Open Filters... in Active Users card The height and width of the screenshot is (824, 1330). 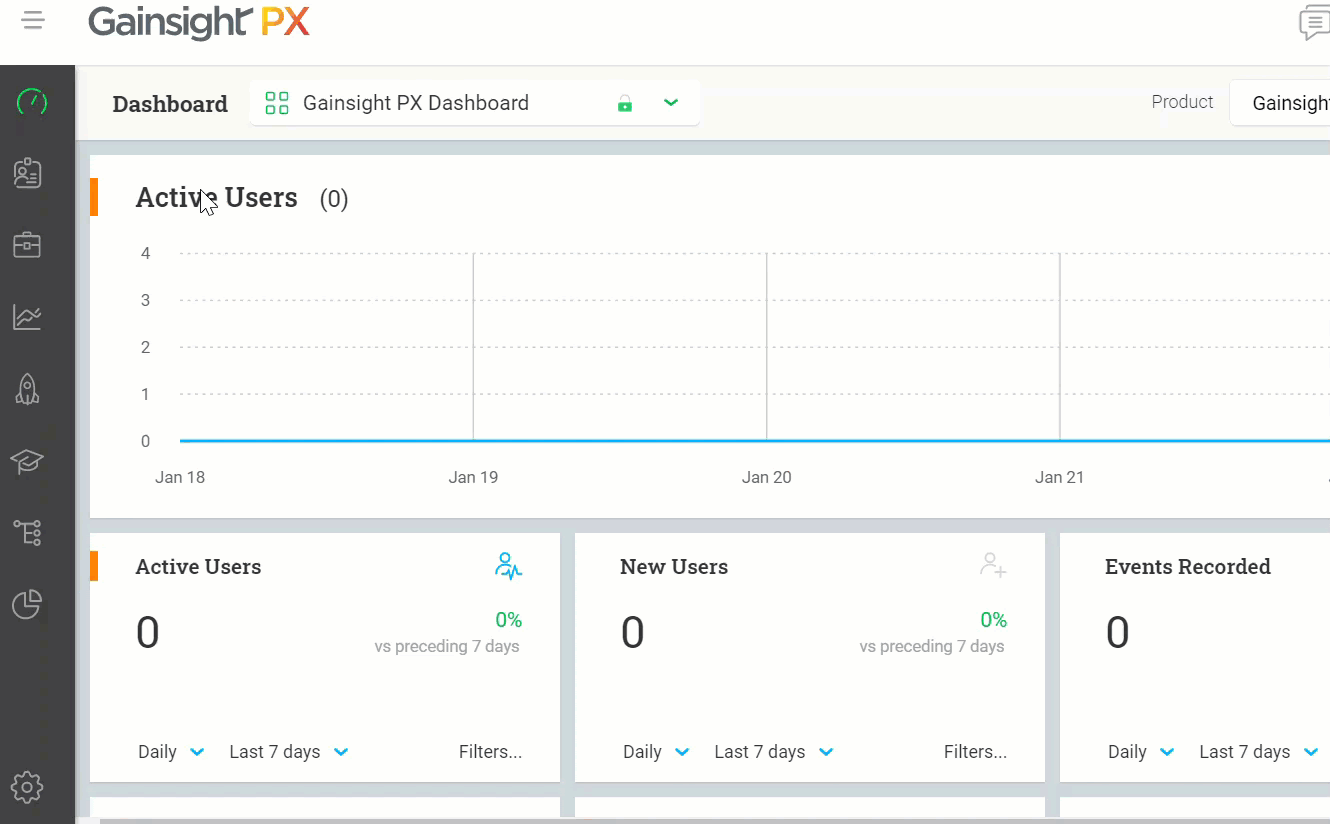coord(490,752)
